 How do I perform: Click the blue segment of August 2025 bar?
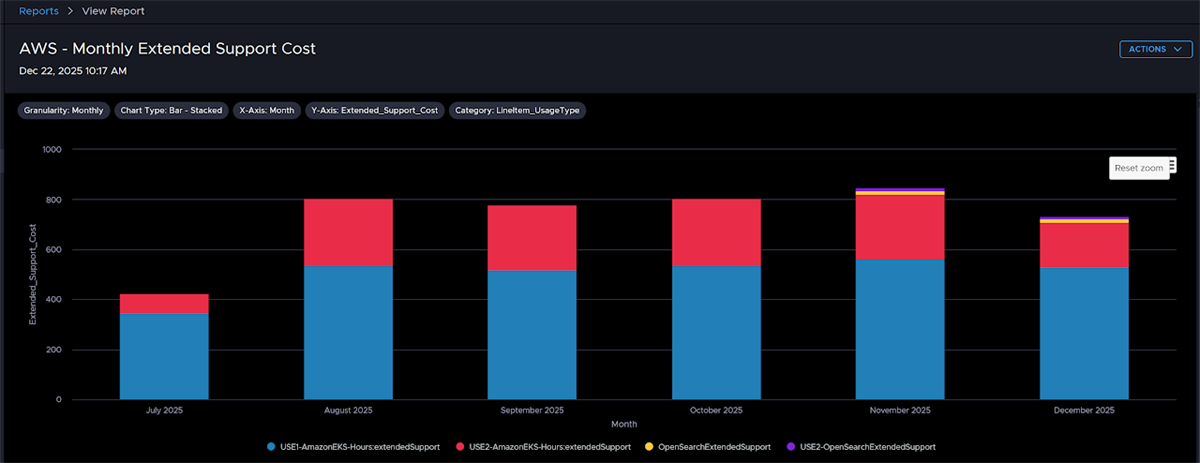point(348,332)
